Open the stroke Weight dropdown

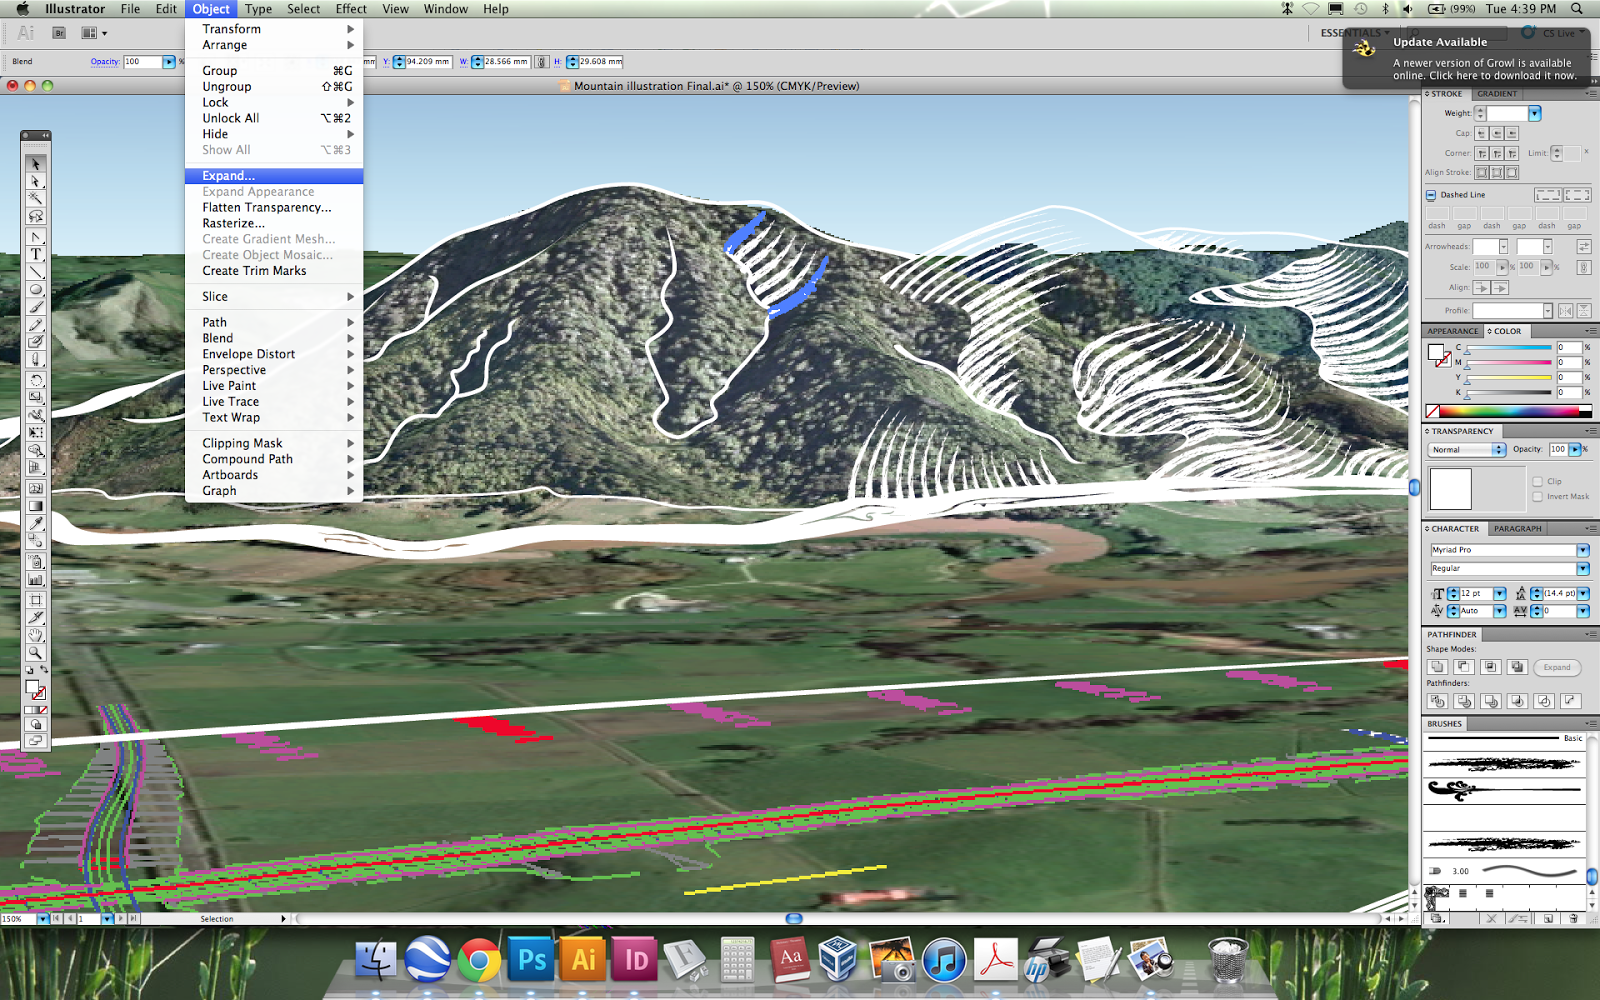[x=1534, y=114]
